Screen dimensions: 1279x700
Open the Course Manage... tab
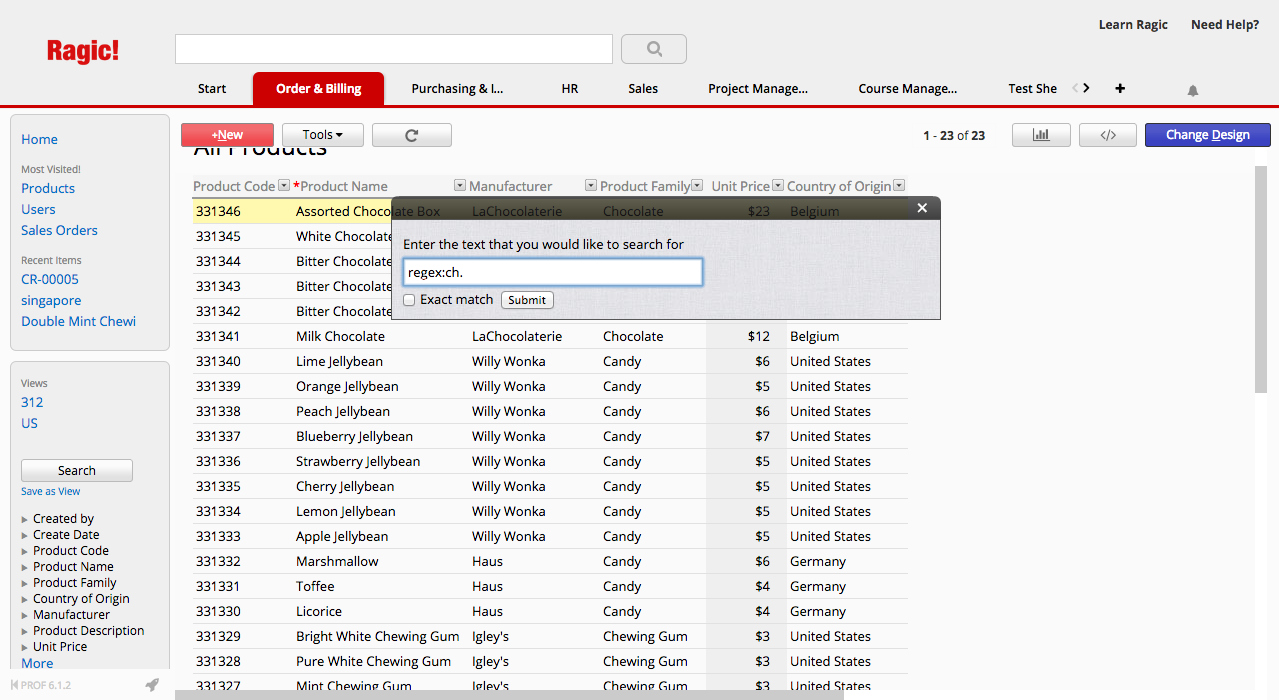[x=908, y=89]
